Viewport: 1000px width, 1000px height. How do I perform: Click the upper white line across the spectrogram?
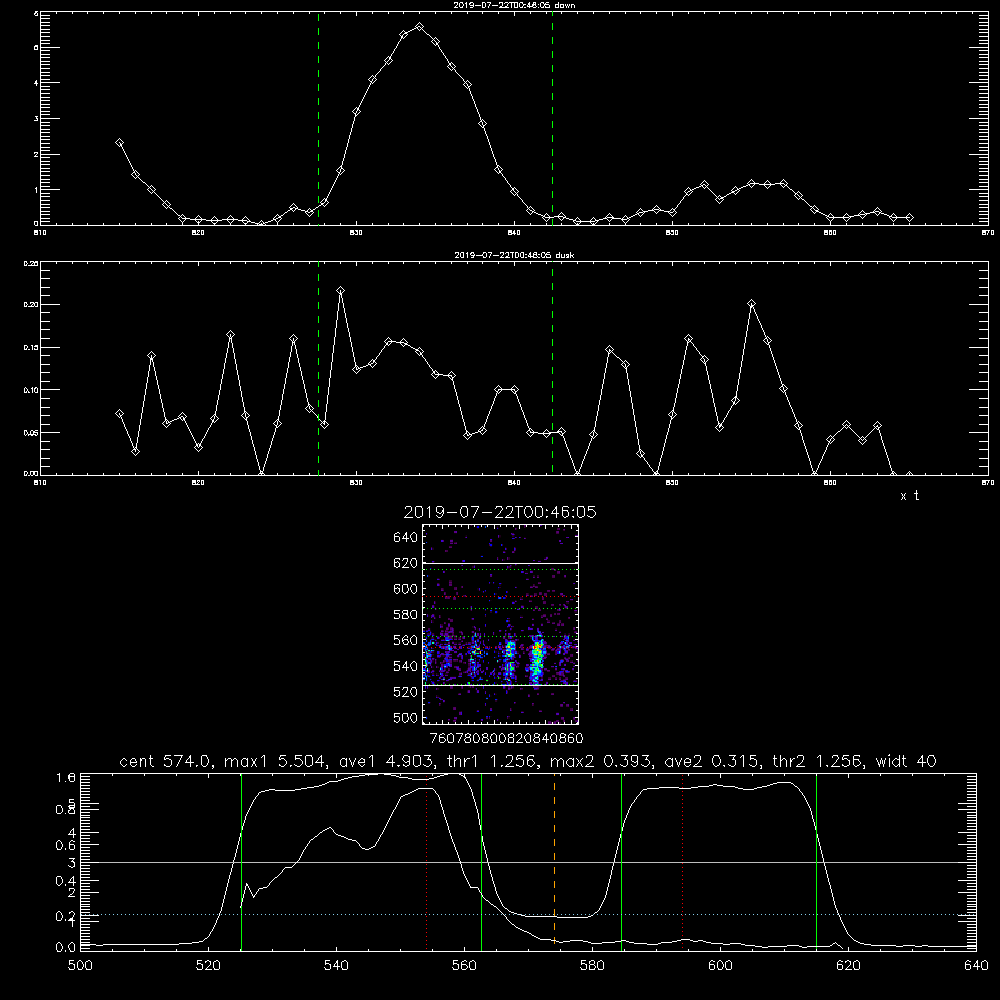[501, 563]
